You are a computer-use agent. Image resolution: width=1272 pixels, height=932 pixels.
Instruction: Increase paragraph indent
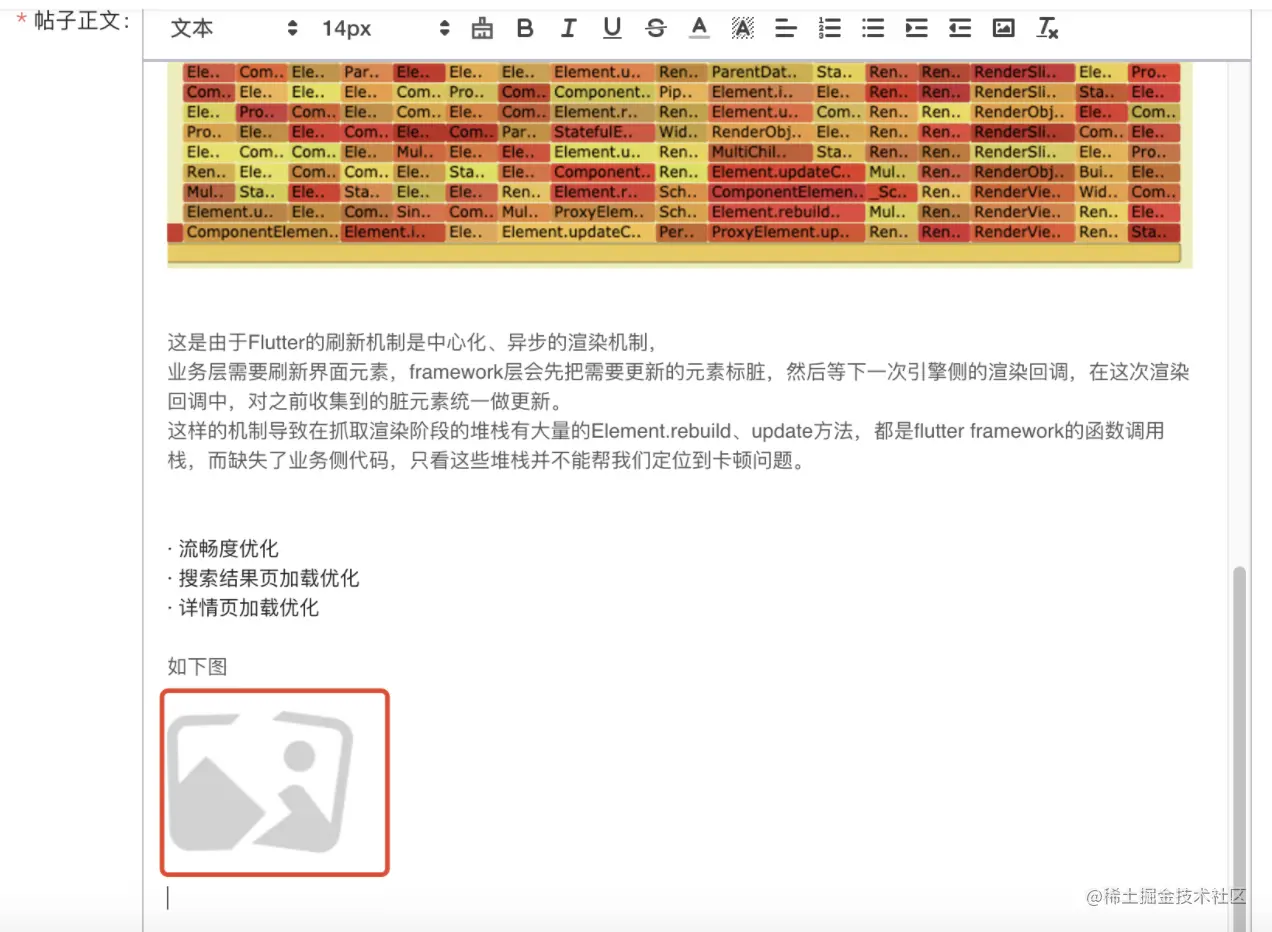pos(916,29)
